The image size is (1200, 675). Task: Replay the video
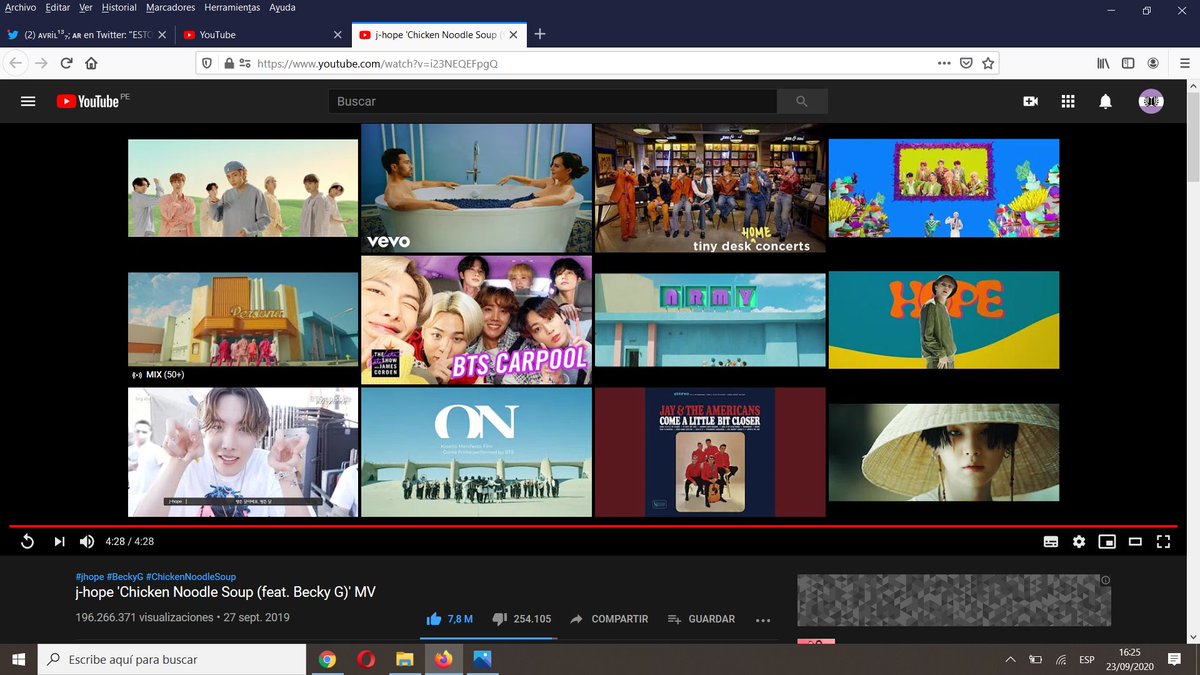28,541
